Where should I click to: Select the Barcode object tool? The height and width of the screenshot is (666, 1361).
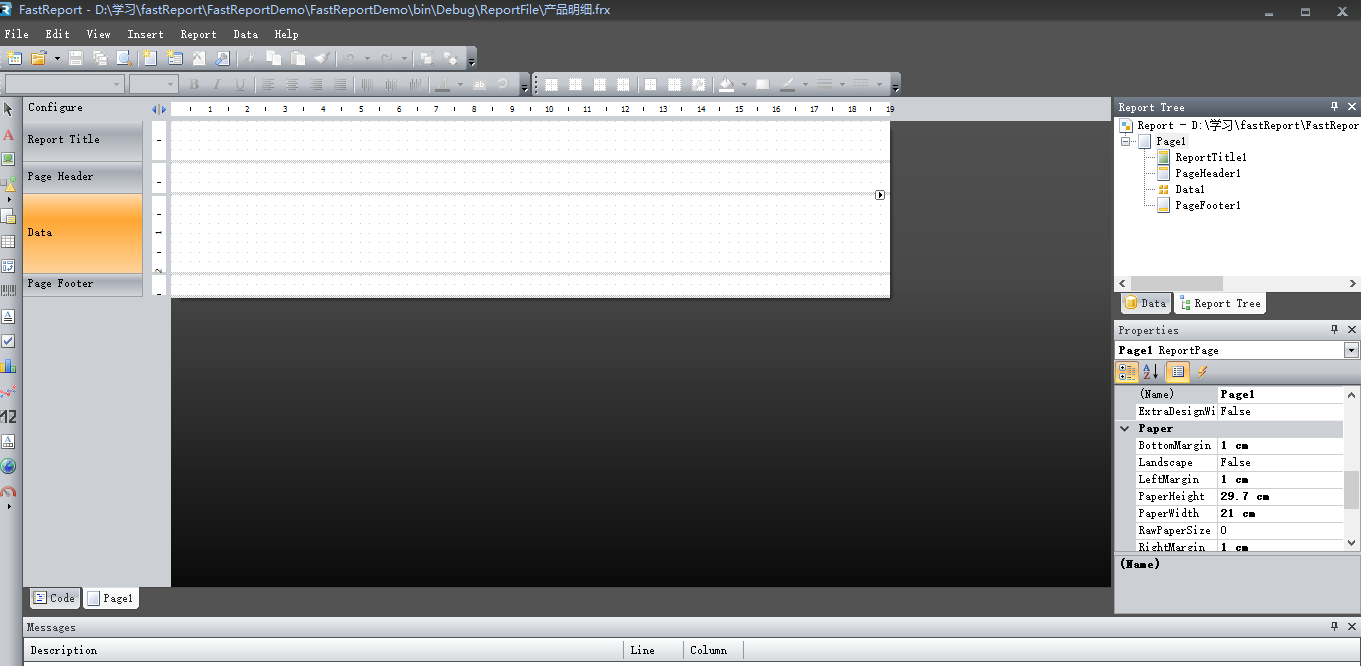coord(8,291)
